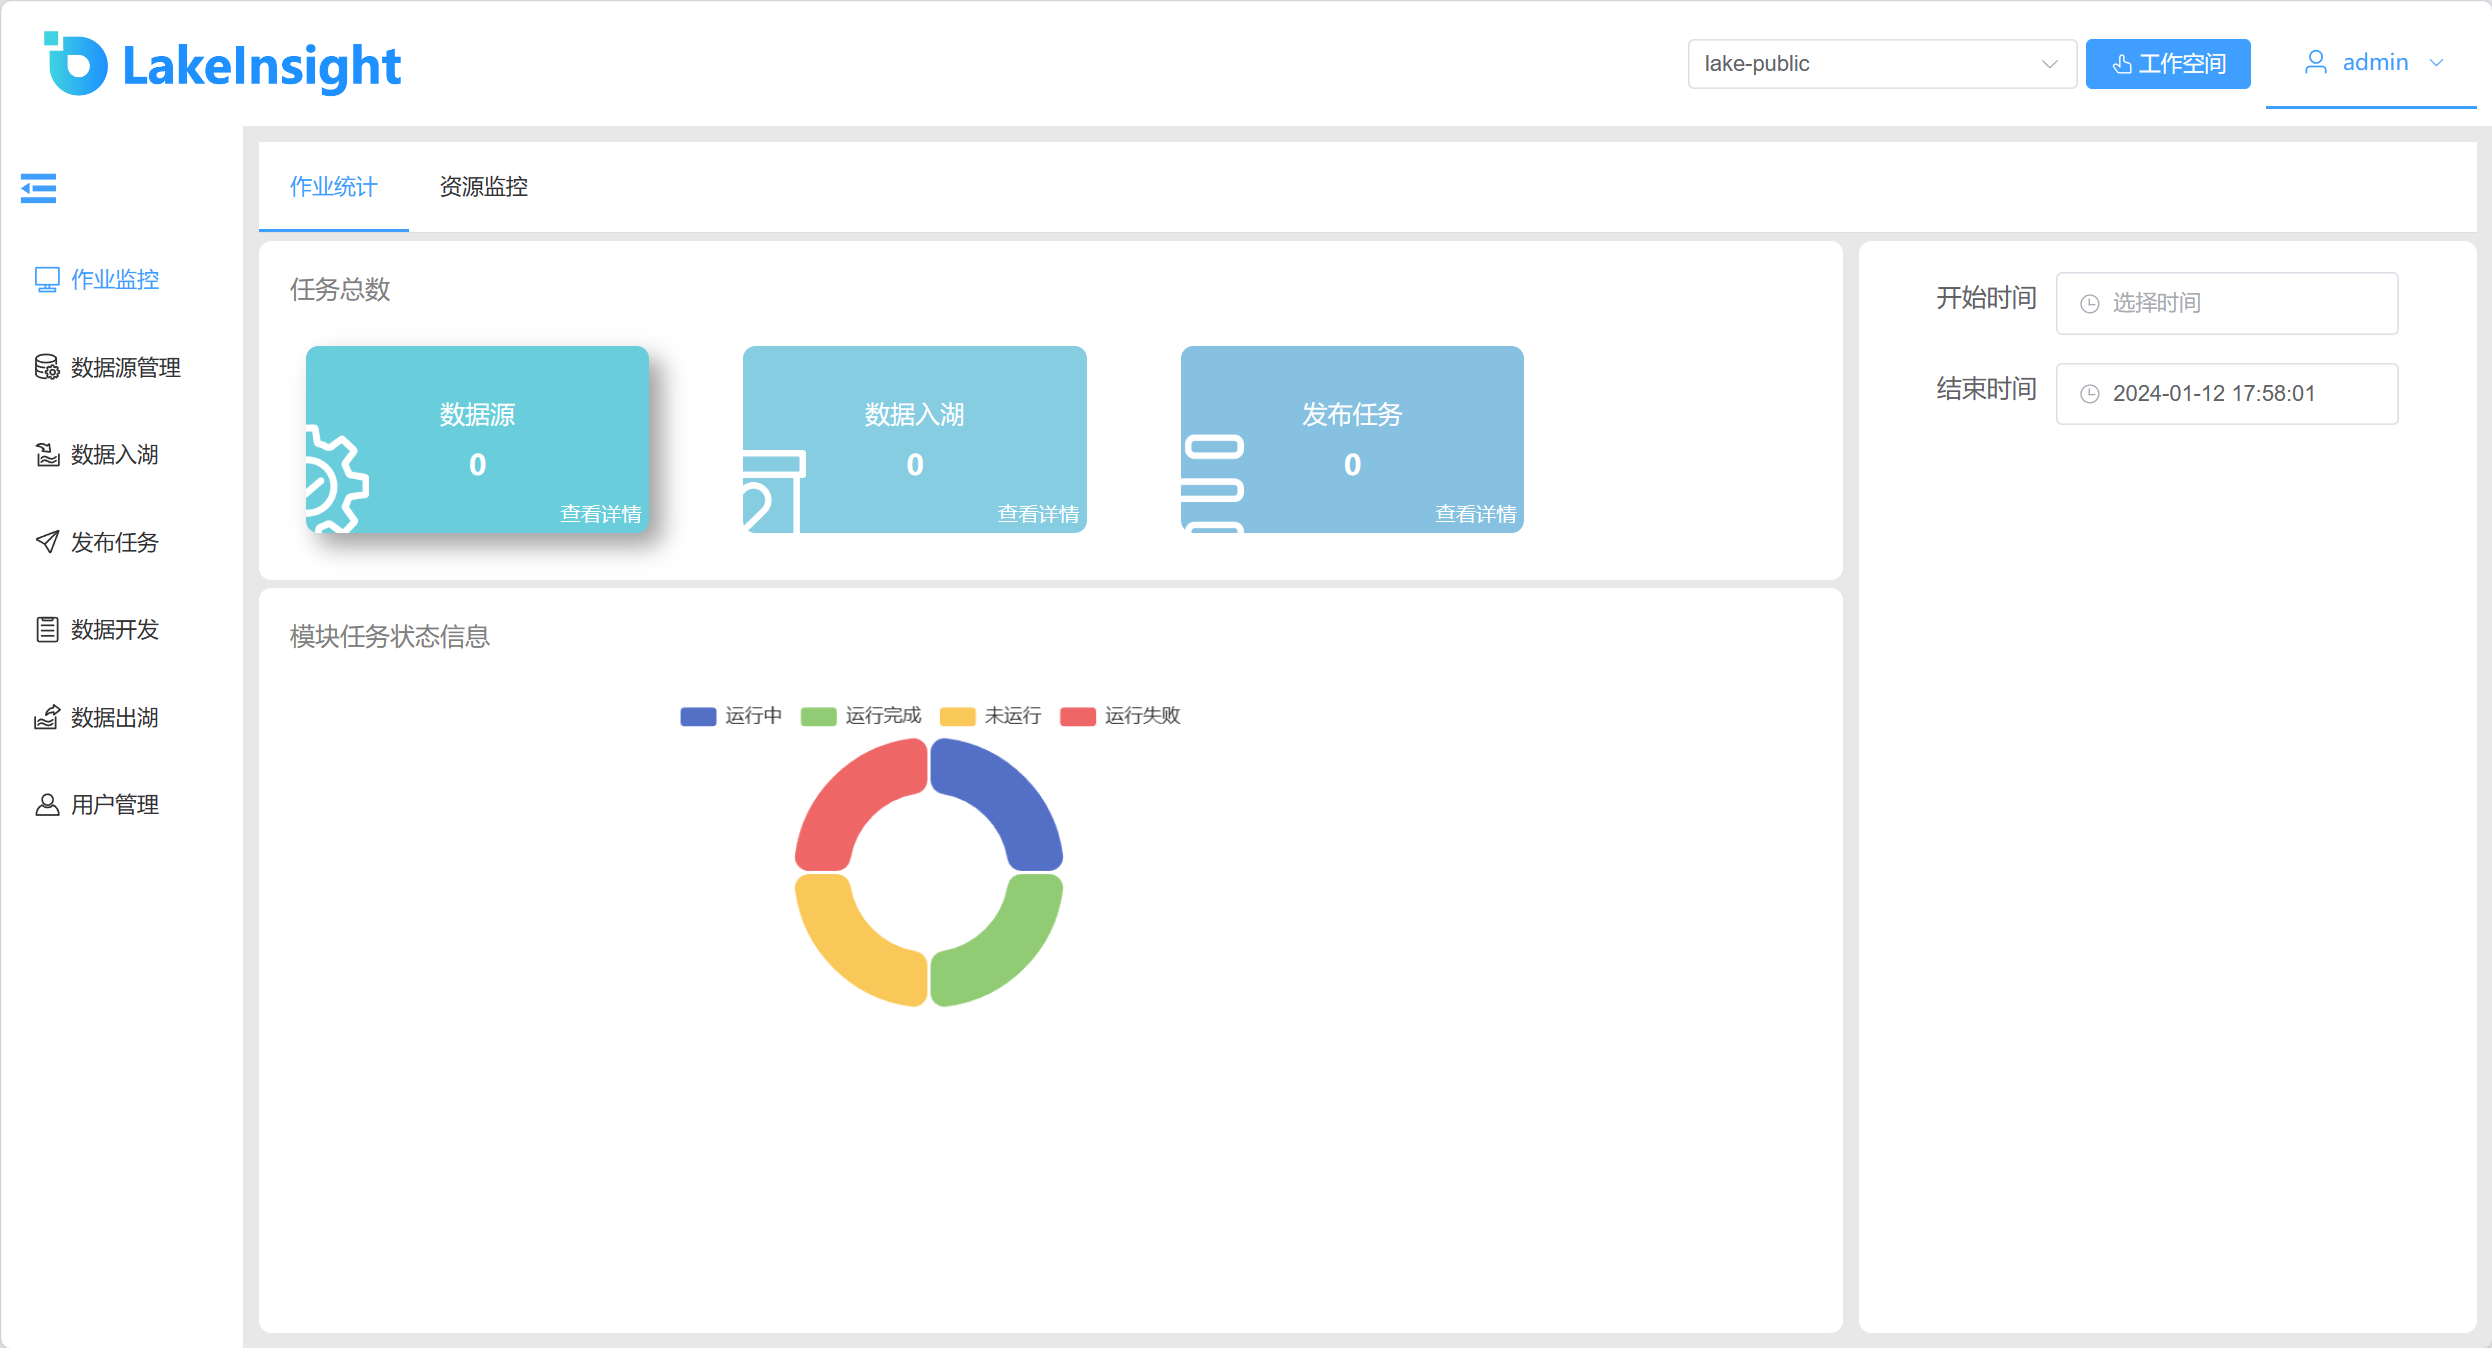The width and height of the screenshot is (2492, 1348).
Task: Click the gear icon on 数据源 card
Action: click(x=337, y=479)
